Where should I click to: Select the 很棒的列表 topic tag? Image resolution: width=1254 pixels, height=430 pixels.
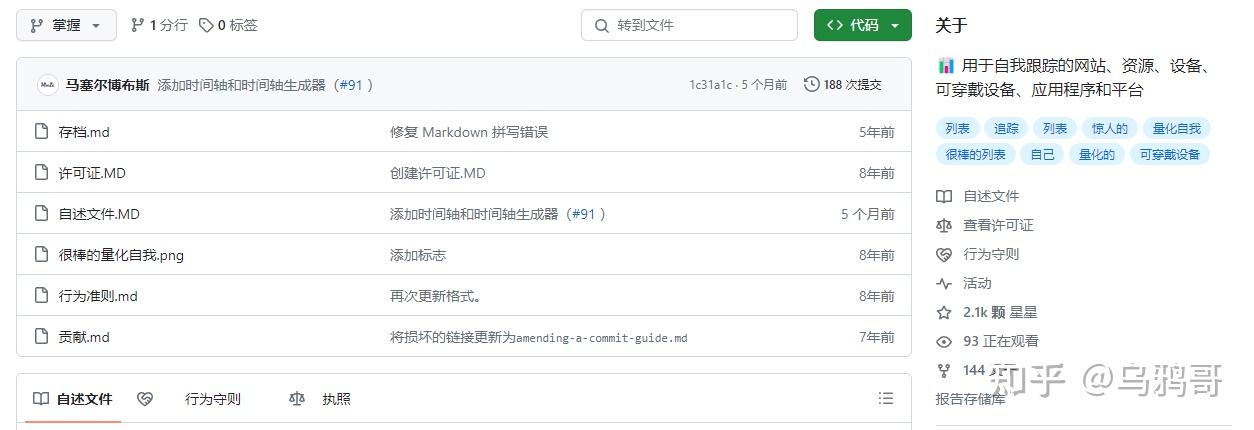(976, 154)
